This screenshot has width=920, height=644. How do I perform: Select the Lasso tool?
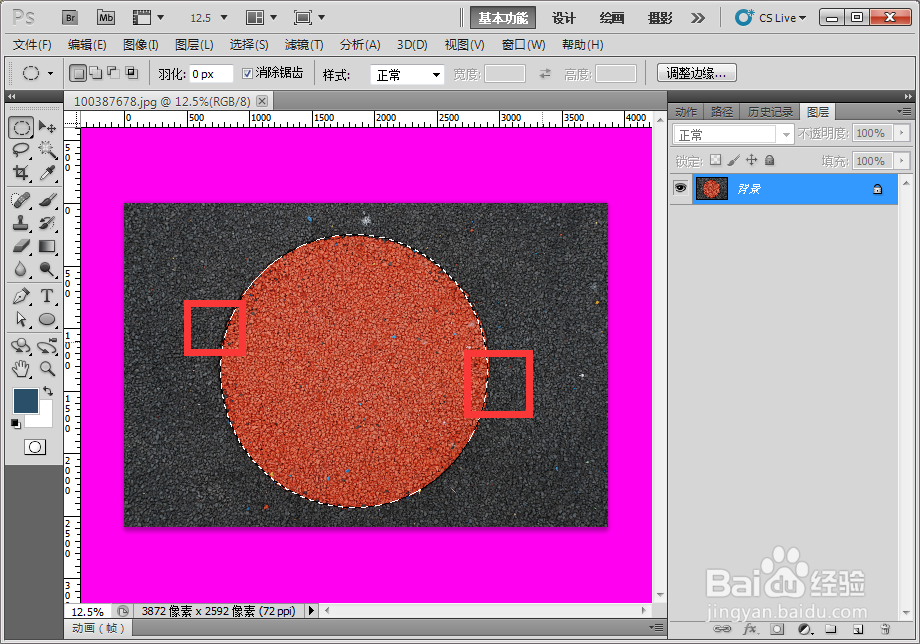pos(22,149)
